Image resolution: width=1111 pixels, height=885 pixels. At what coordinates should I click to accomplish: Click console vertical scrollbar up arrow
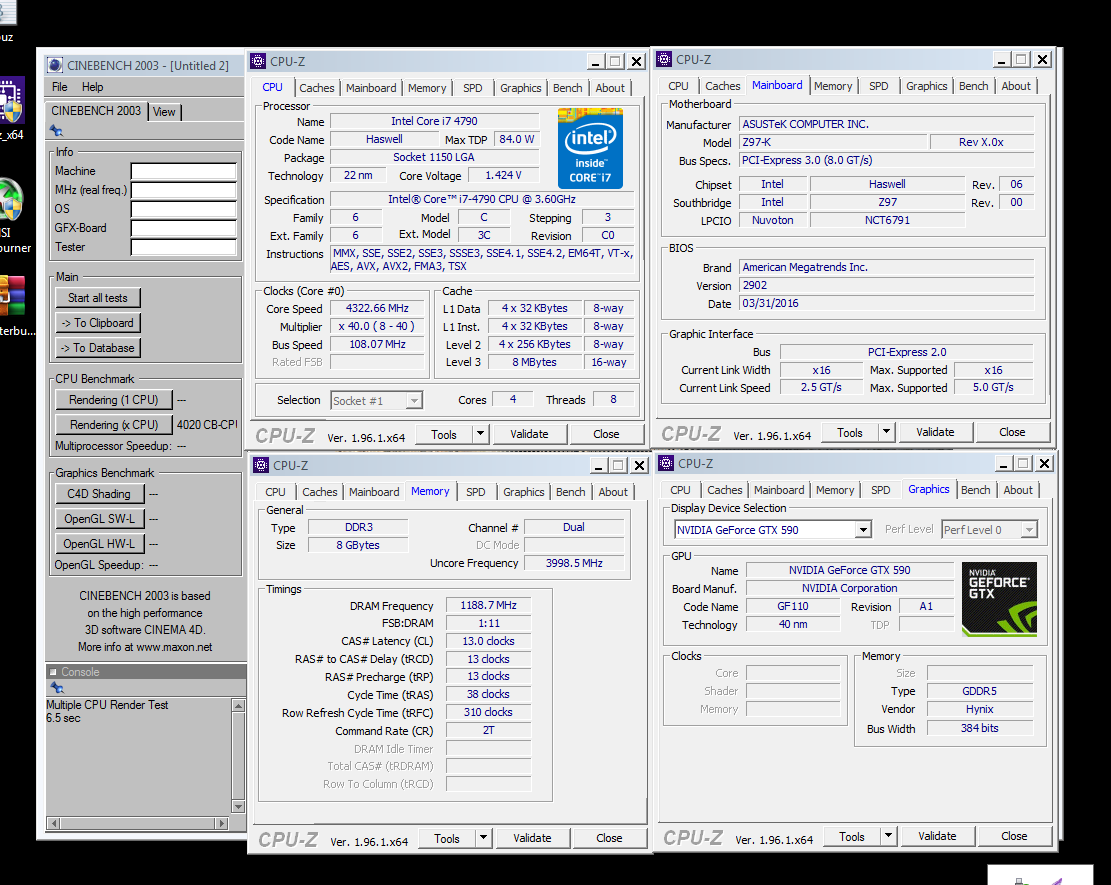point(238,706)
